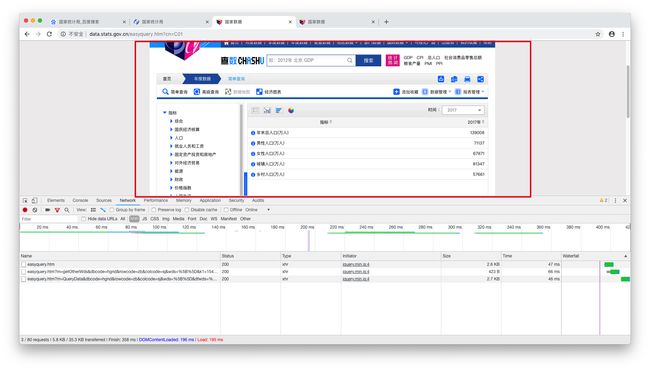Switch to DevTools Application tab
The image size is (650, 370).
tap(210, 201)
